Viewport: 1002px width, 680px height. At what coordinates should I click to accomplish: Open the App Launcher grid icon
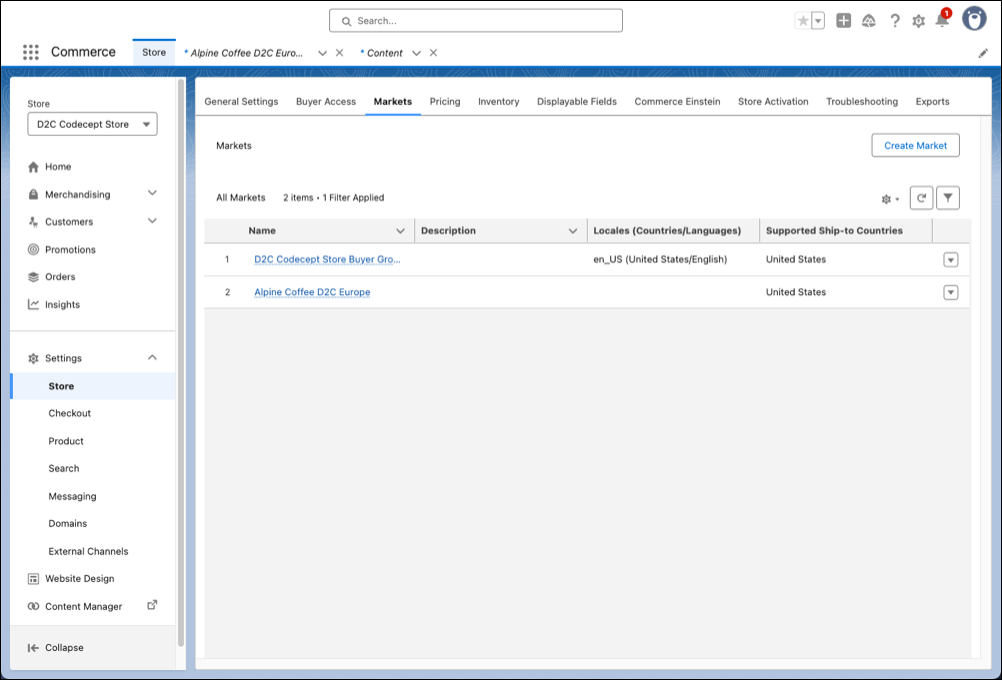(x=31, y=52)
